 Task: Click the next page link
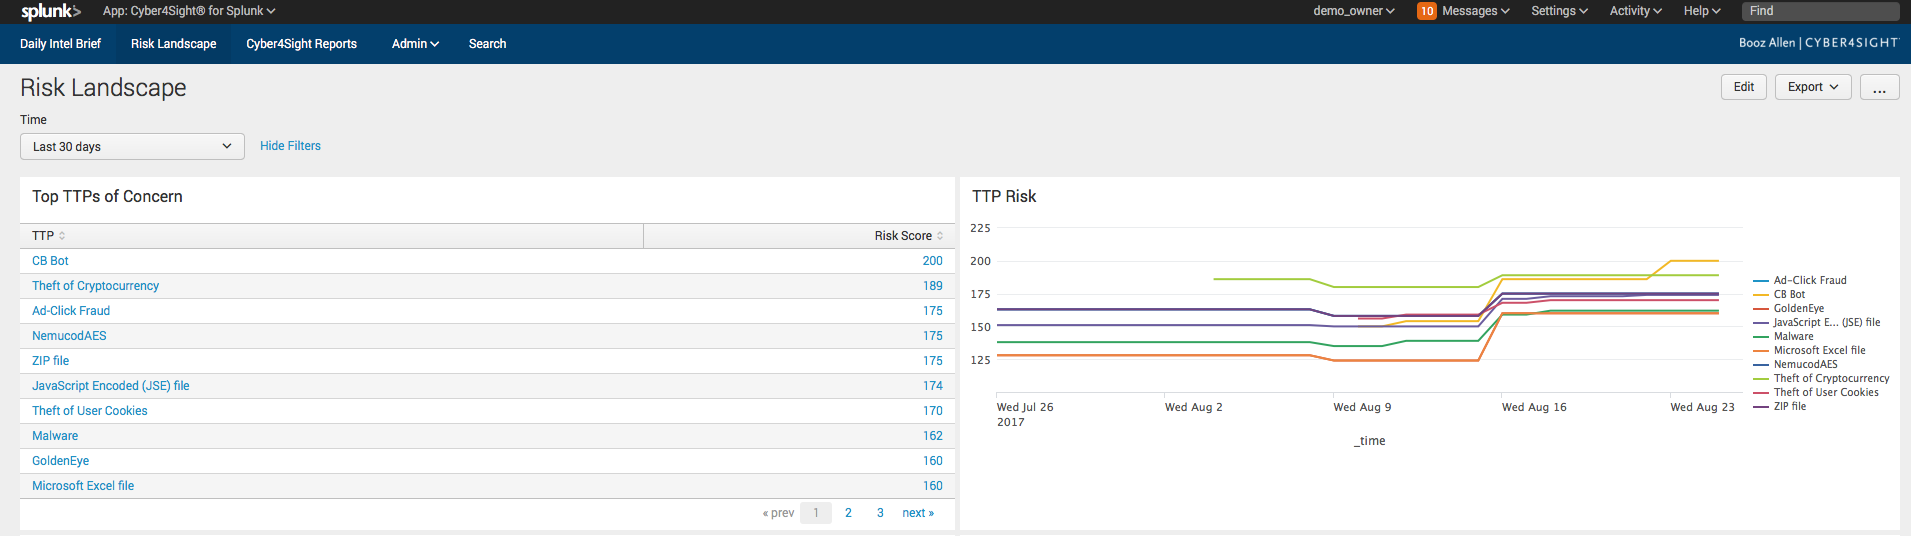tap(918, 513)
